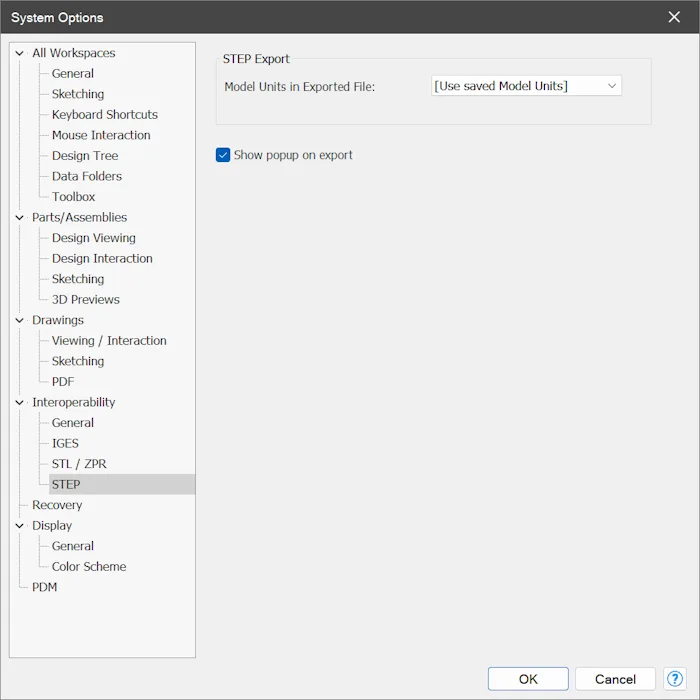The image size is (700, 700).
Task: Select the Display category label
Action: click(52, 525)
